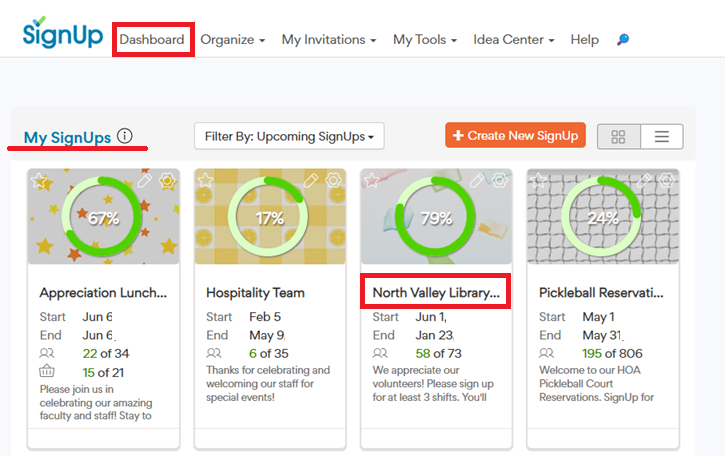725x456 pixels.
Task: Click '6 of 35' participant count
Action: (x=269, y=354)
